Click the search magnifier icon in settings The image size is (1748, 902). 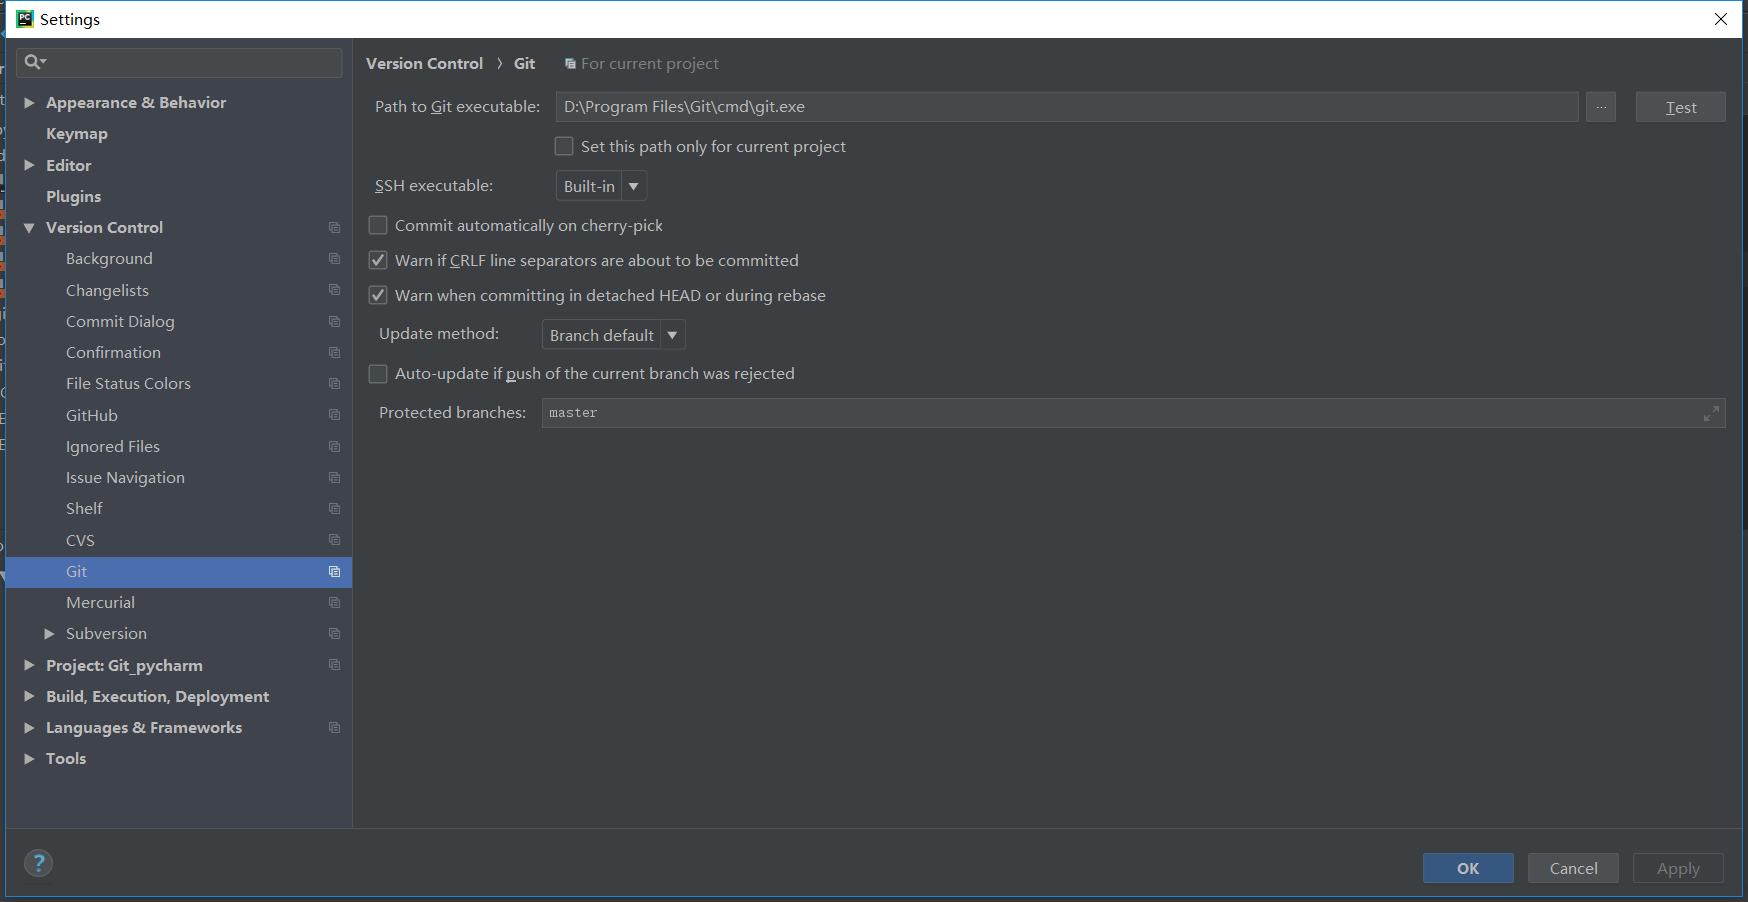[33, 62]
